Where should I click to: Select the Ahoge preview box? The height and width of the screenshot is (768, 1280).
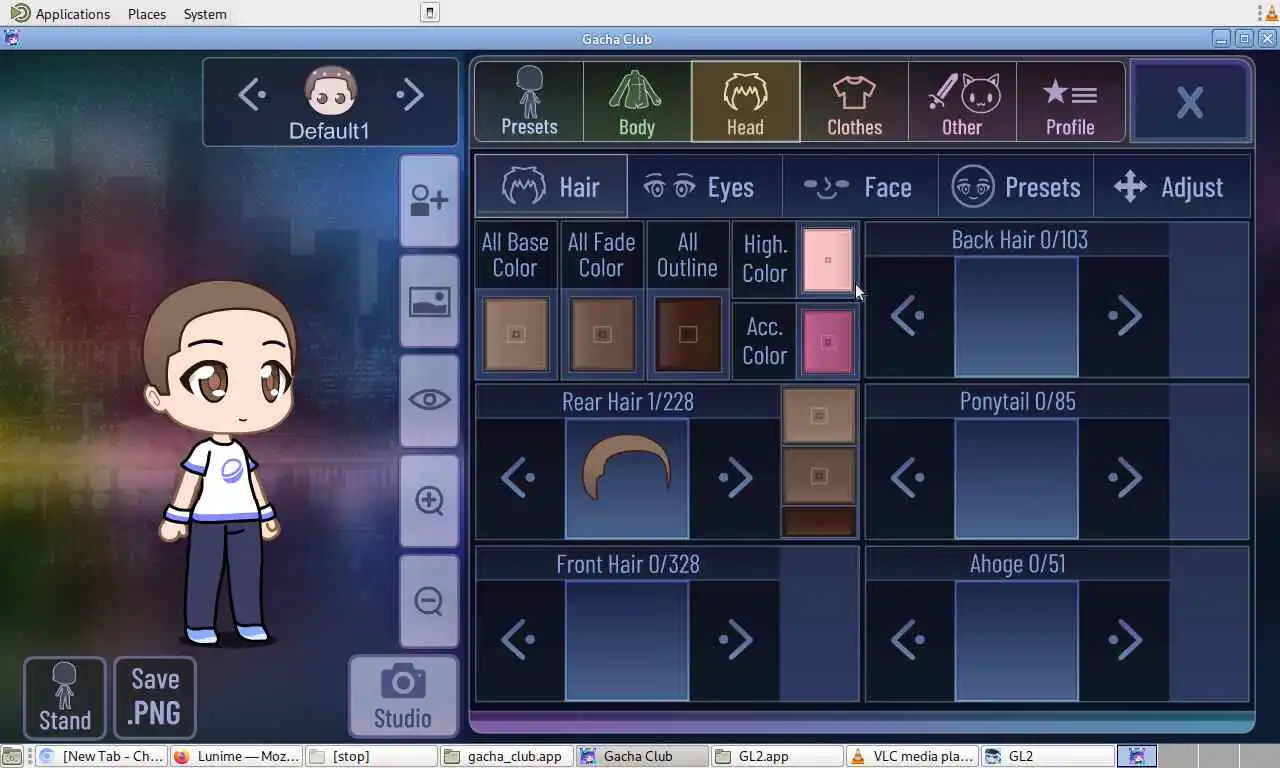[x=1016, y=640]
